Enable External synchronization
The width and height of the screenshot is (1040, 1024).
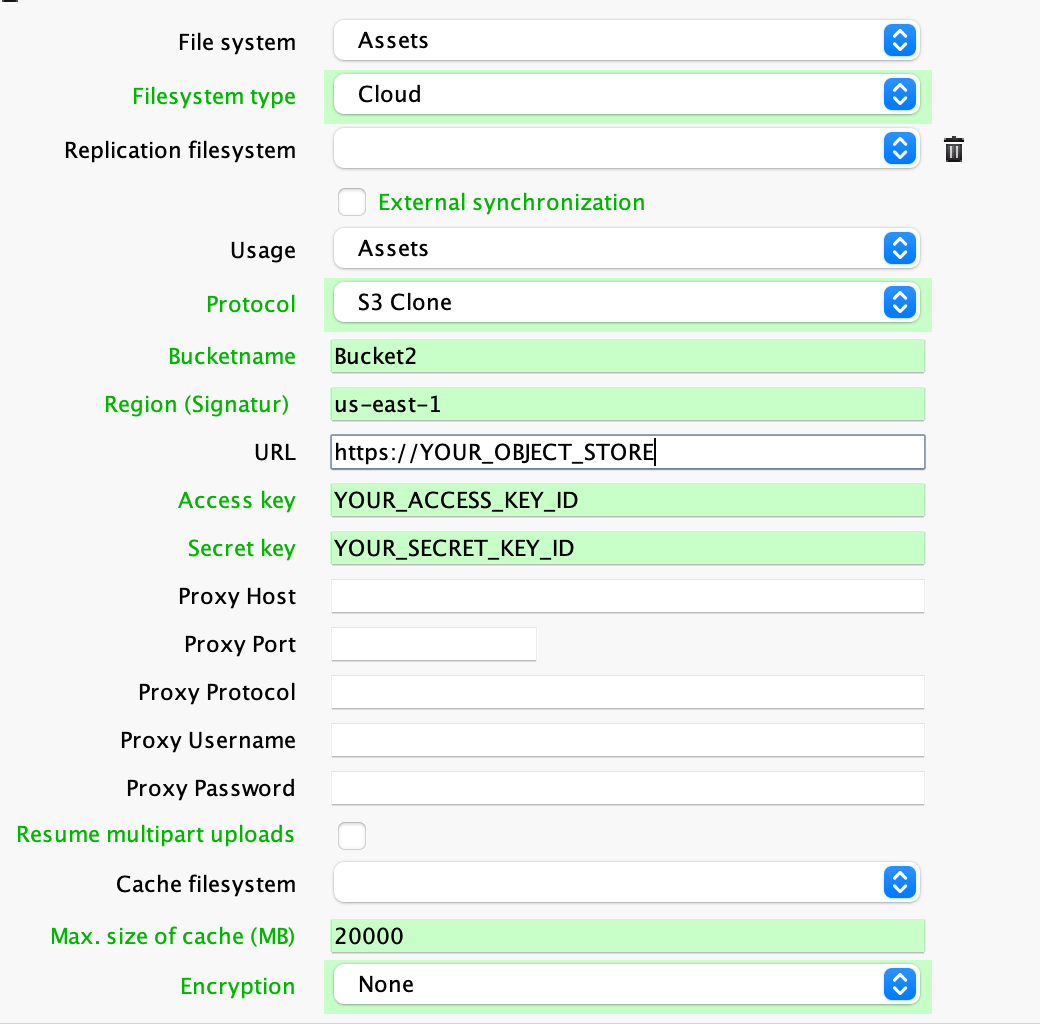pyautogui.click(x=352, y=202)
